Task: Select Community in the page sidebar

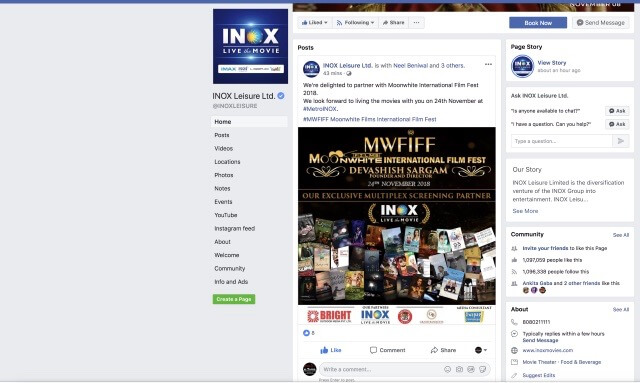Action: point(230,269)
